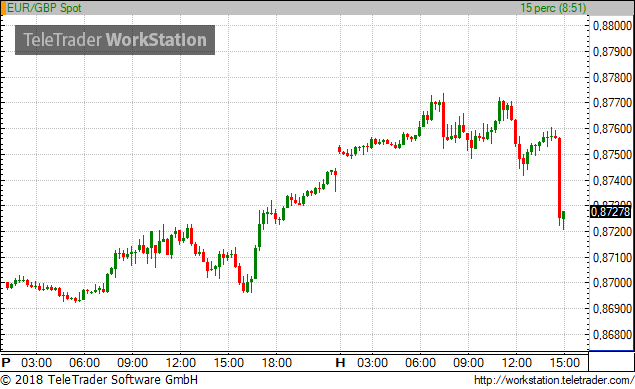
Task: Select the H day marker on time axis
Action: pyautogui.click(x=340, y=362)
